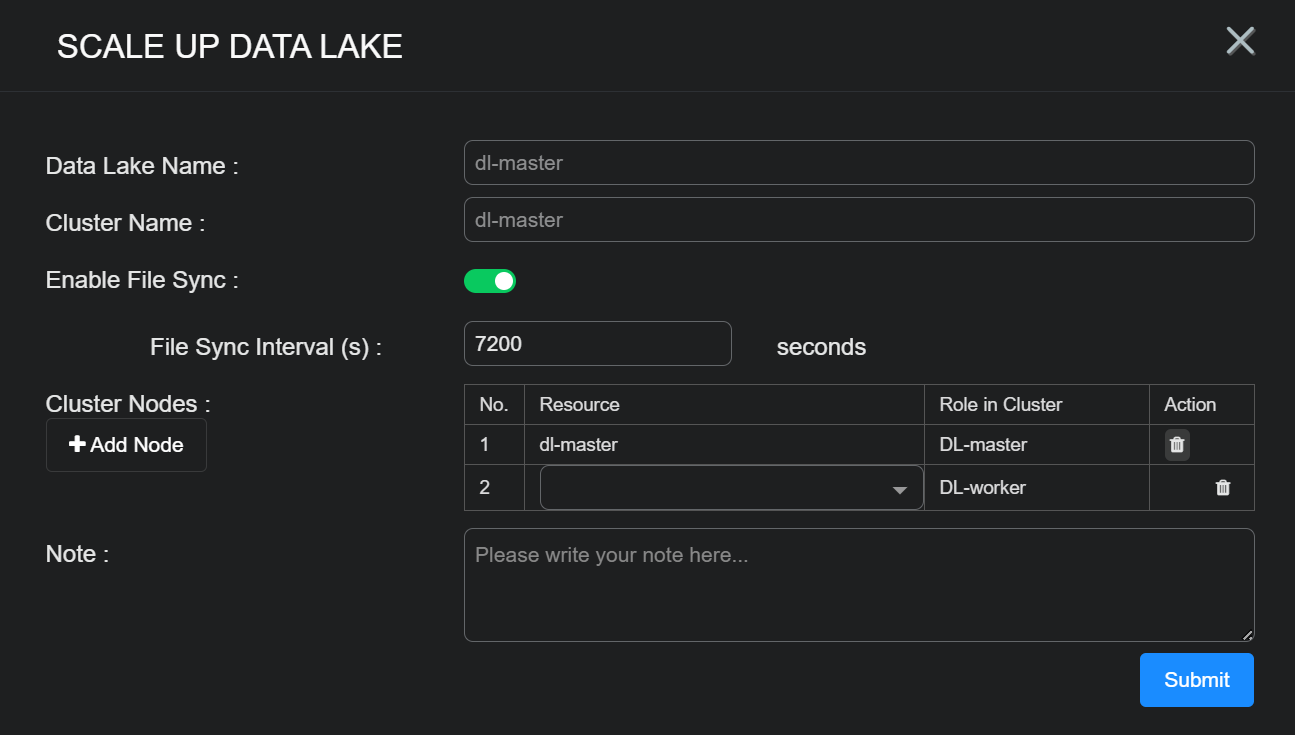Delete the dl-master node row
The image size is (1295, 735).
1177,445
